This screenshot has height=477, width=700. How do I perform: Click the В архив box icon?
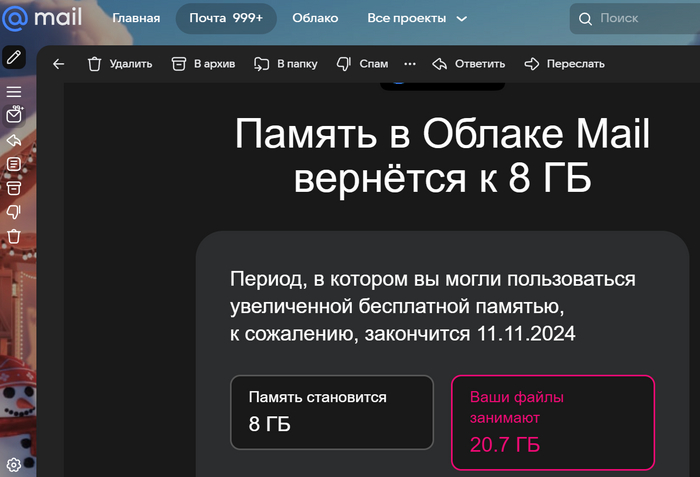tap(179, 64)
